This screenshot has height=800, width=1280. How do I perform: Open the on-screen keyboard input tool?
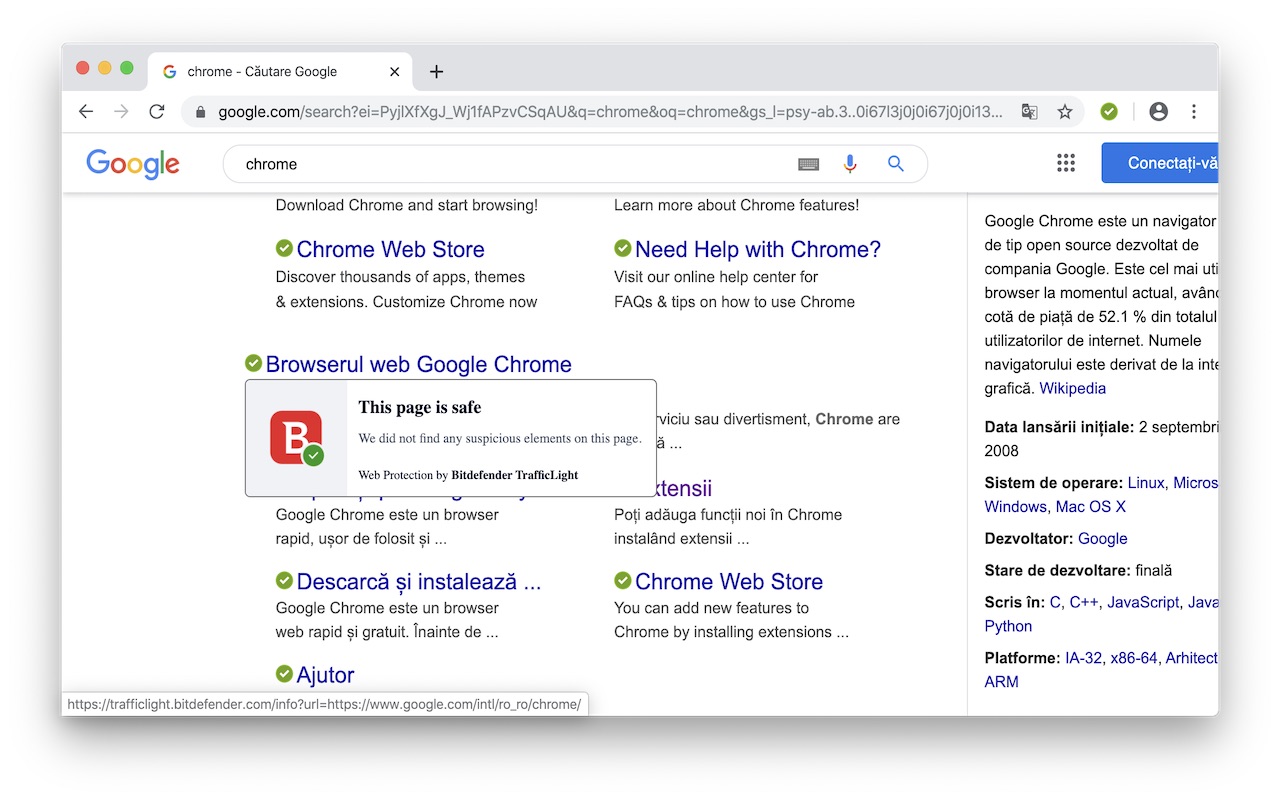click(808, 164)
